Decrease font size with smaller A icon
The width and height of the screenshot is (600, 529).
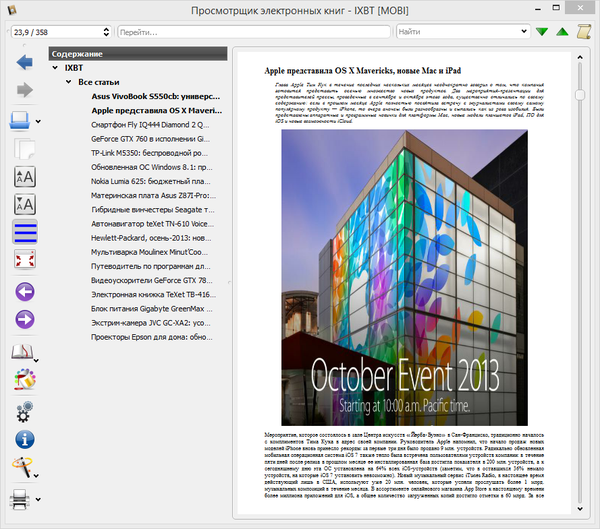point(25,204)
